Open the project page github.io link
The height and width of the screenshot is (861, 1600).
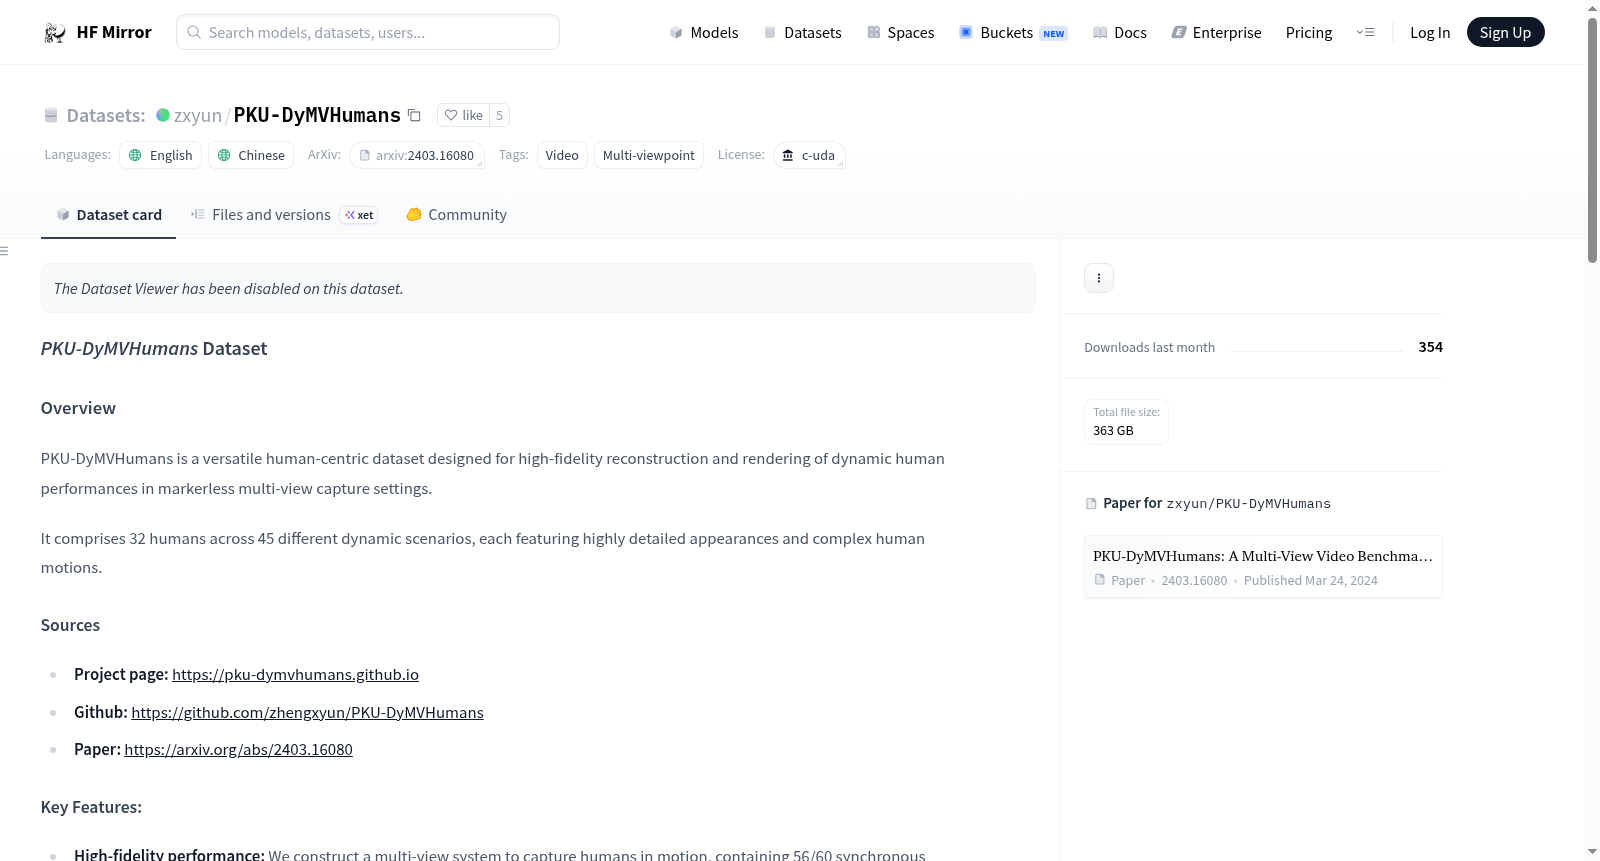(295, 675)
